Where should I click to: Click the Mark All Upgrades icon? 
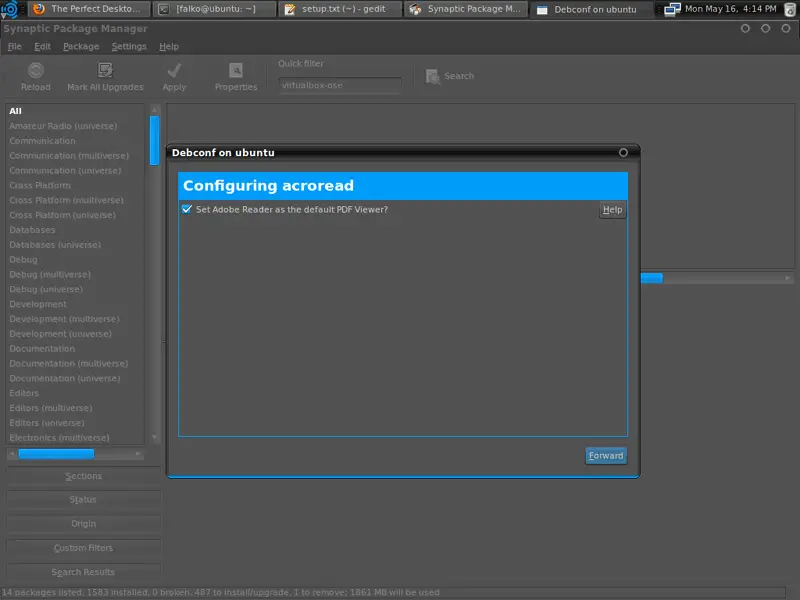pyautogui.click(x=105, y=70)
